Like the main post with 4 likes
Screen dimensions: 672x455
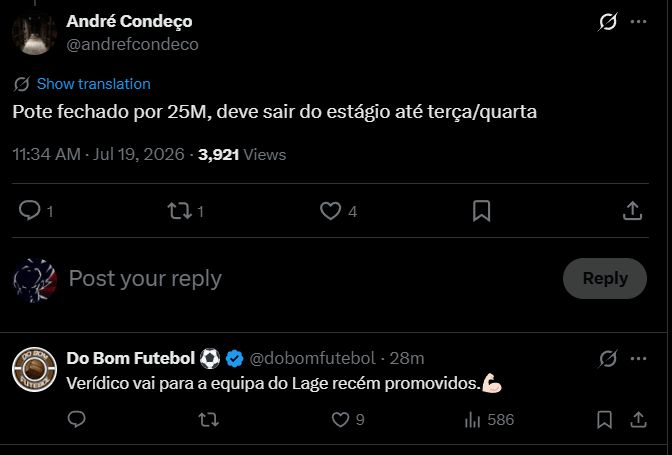(x=330, y=211)
